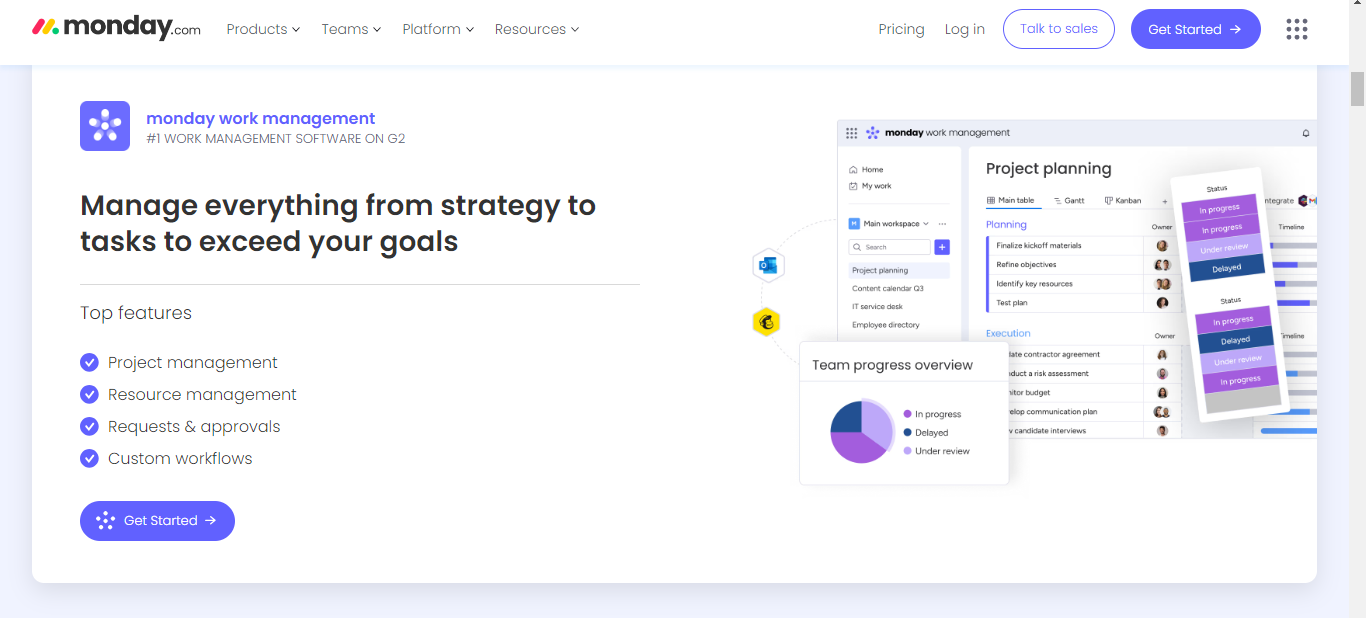This screenshot has height=618, width=1366.
Task: Click the Delayed dark blue legend dot
Action: pyautogui.click(x=907, y=433)
